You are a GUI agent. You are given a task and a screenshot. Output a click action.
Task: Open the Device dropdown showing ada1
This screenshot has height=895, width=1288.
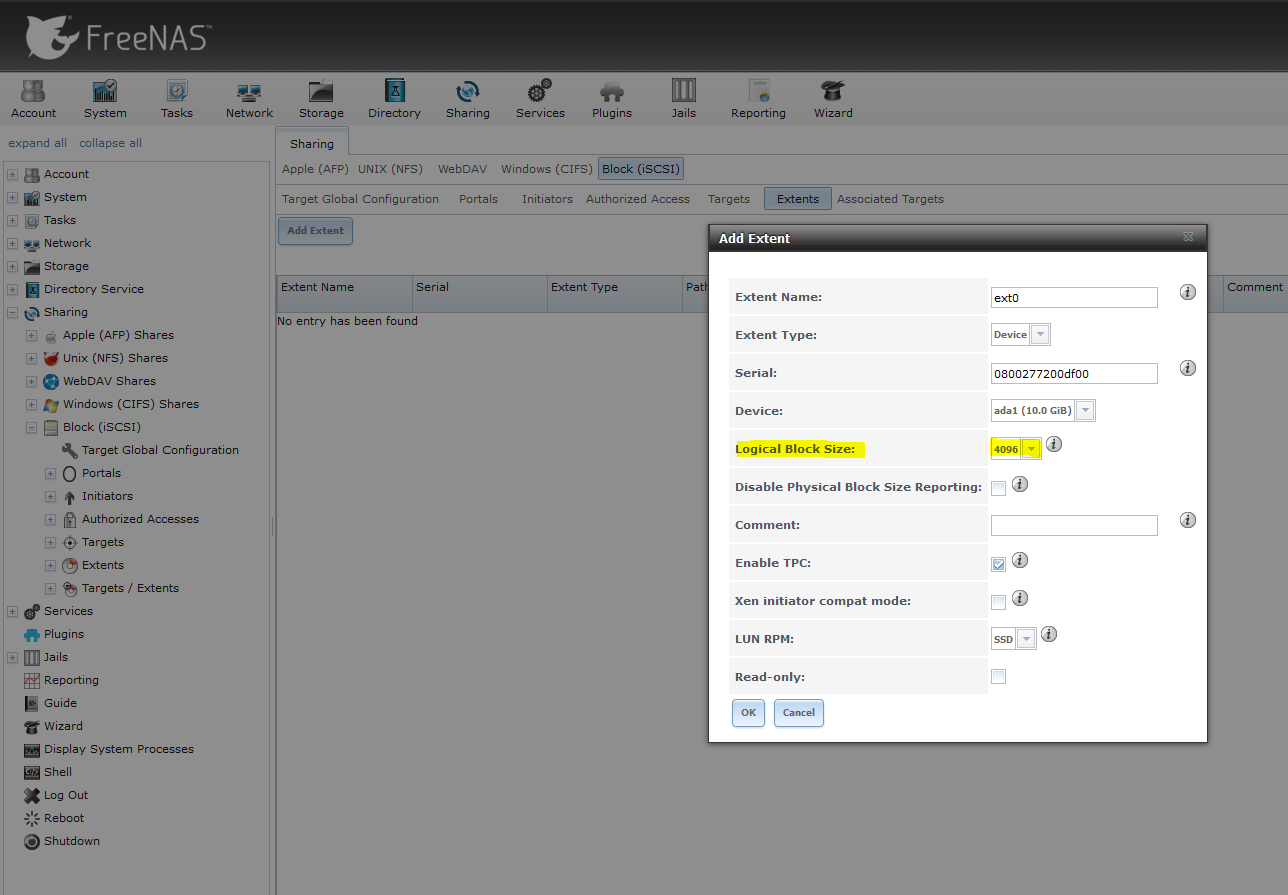click(x=1085, y=411)
